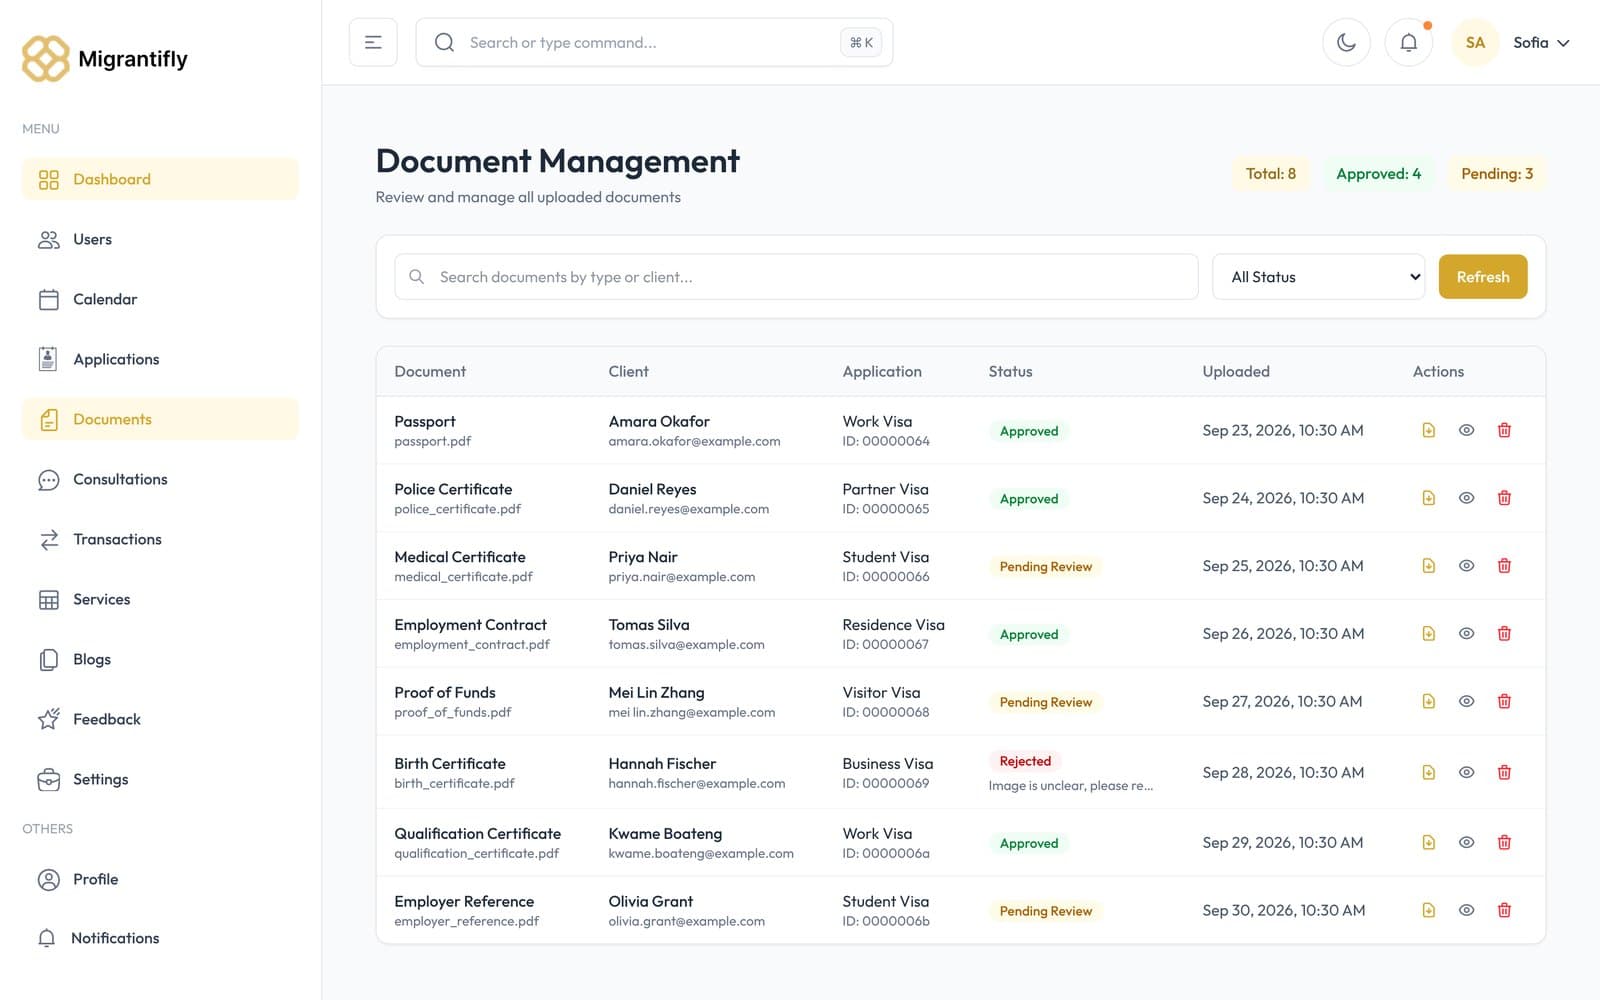Click the Rejected status on Birth Certificate

coord(1025,761)
